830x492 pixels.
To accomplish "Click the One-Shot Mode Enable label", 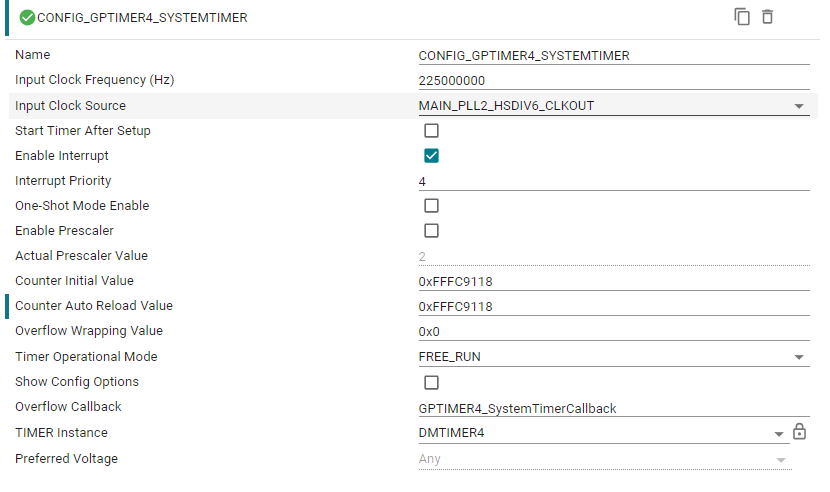I will click(82, 205).
